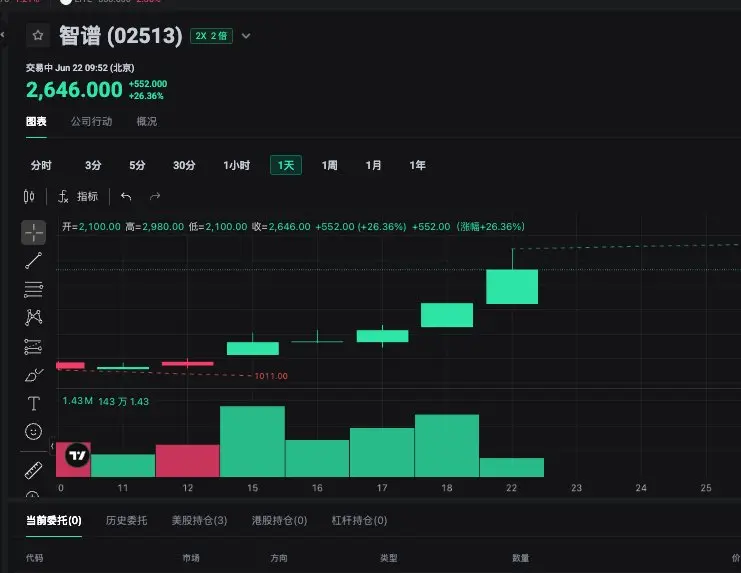Screen dimensions: 741x573
Task: Open the 当前委托(0) tab
Action: tap(53, 521)
